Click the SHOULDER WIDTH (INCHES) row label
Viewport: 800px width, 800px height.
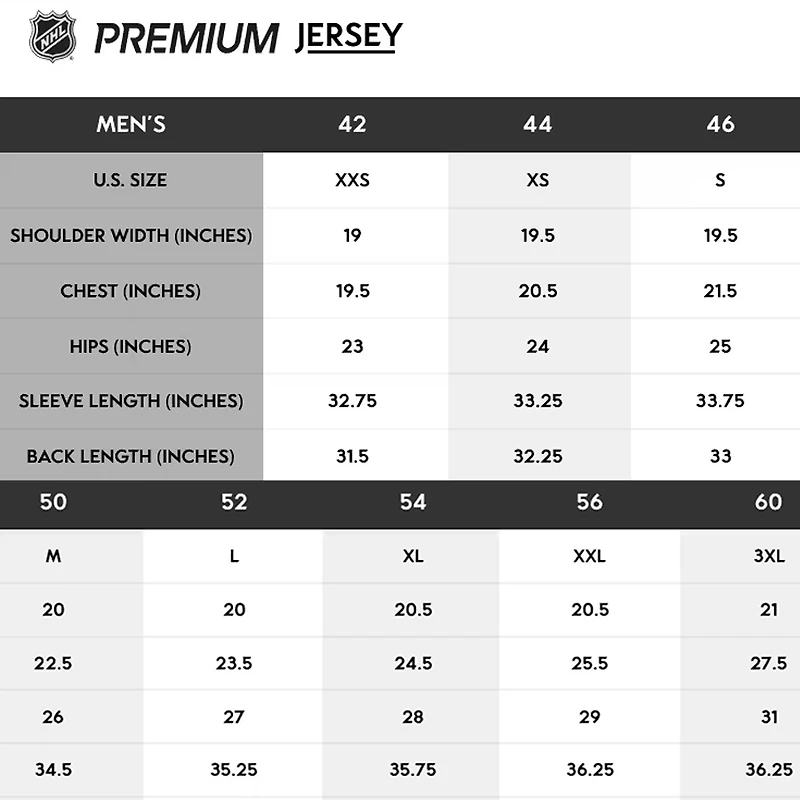(131, 236)
